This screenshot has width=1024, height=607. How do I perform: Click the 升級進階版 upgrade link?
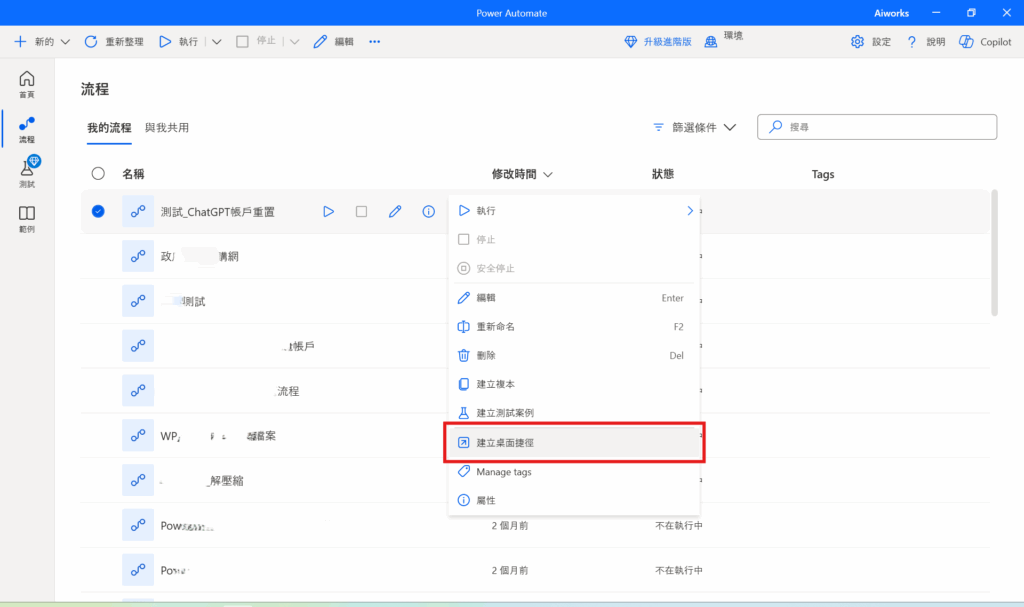pos(658,42)
